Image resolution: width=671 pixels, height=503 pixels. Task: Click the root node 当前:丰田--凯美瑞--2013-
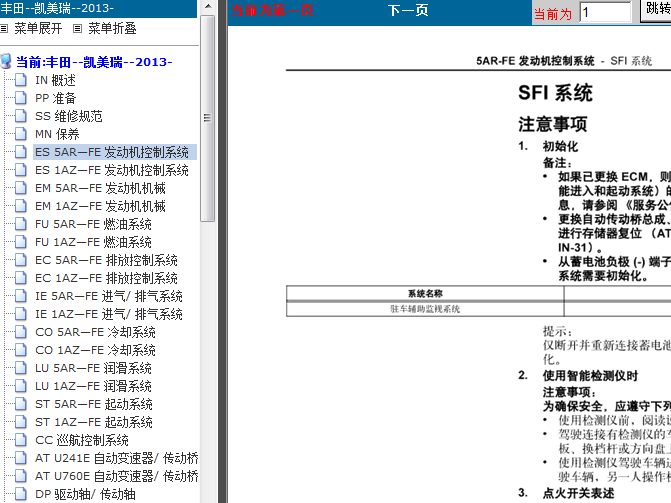point(94,62)
